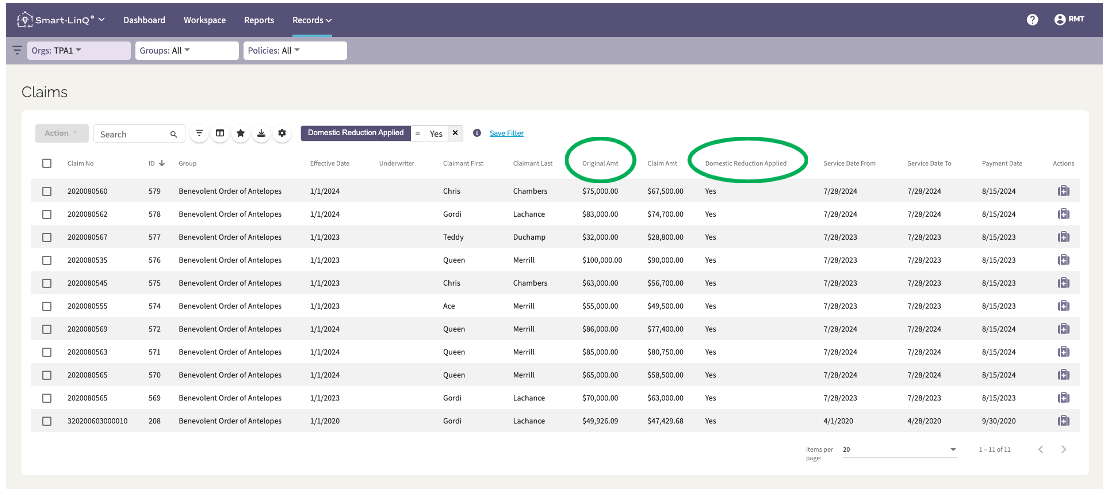Open the RMT user account icon

pos(1059,20)
